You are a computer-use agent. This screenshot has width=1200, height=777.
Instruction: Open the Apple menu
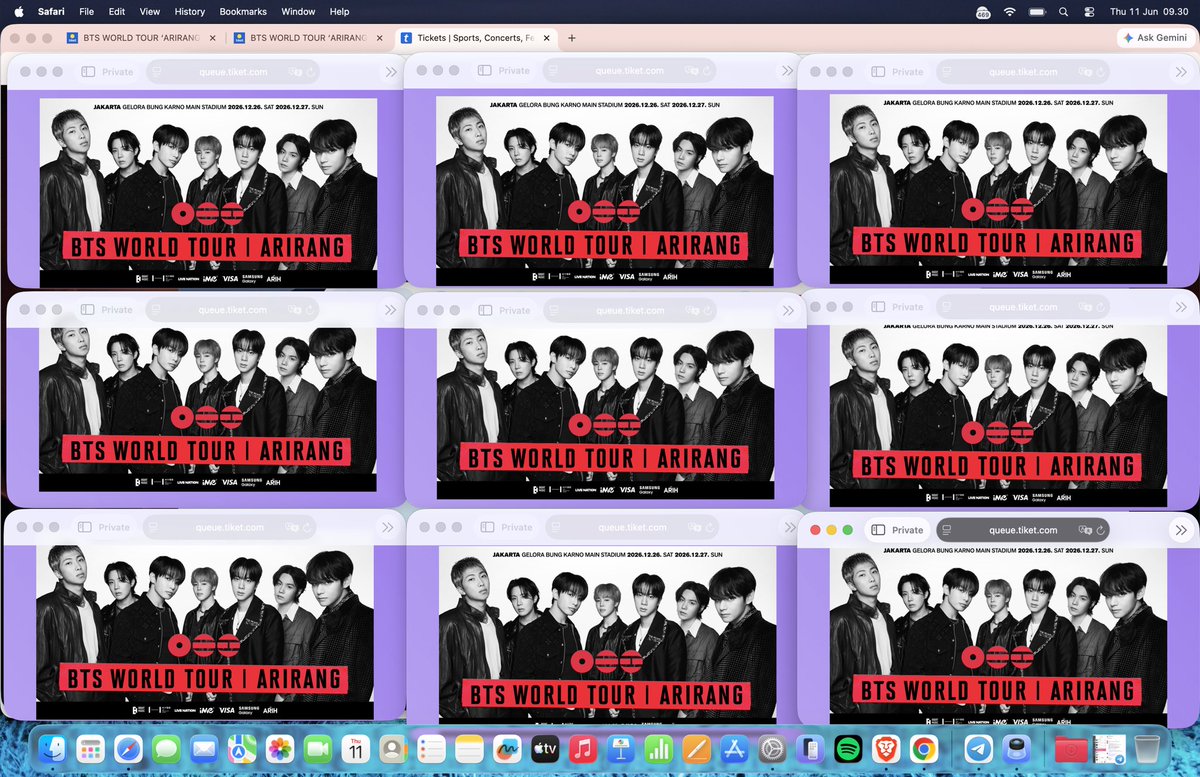18,11
